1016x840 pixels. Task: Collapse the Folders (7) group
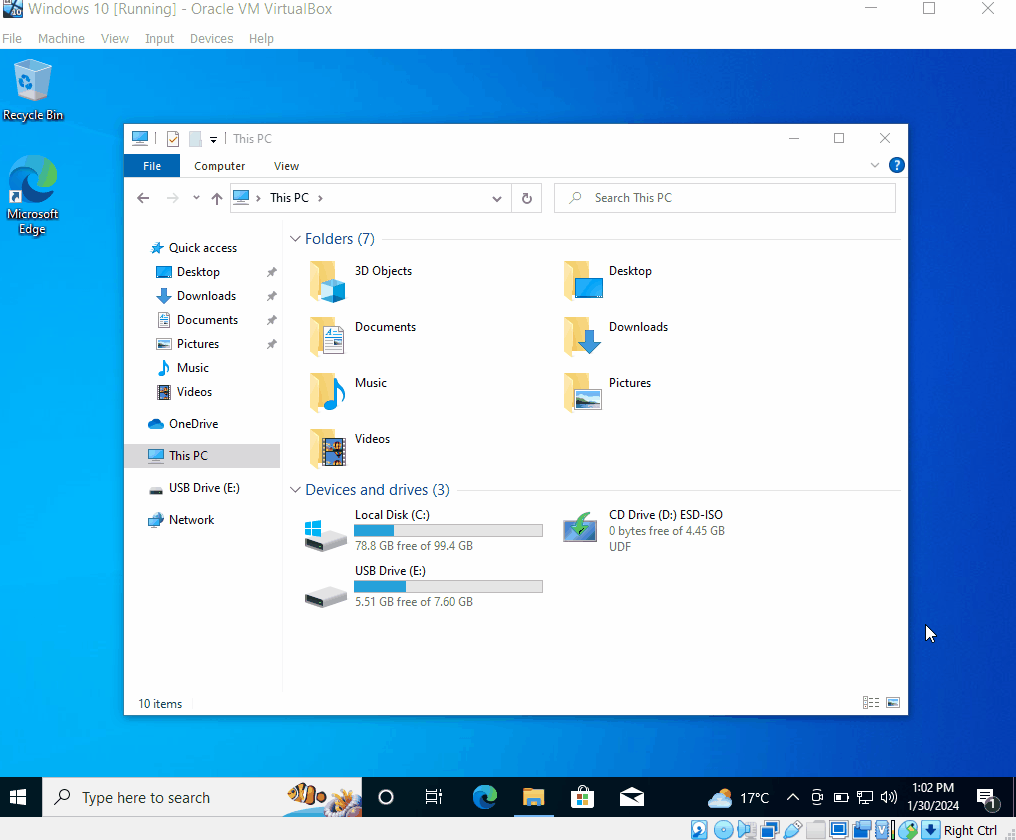tap(295, 239)
